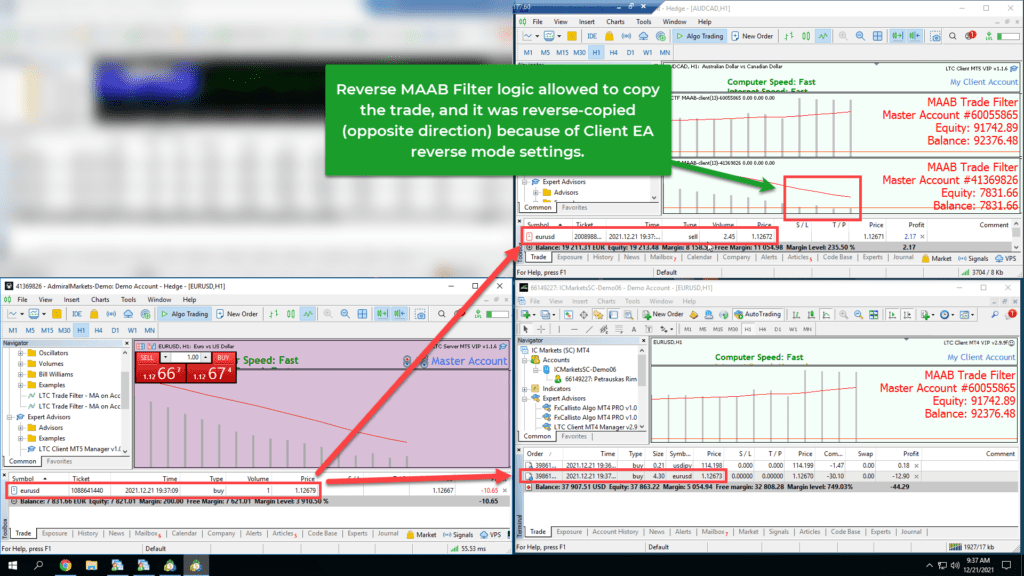Viewport: 1024px width, 576px height.
Task: Select M15 timeframe in AUDCAD window
Action: 562,52
